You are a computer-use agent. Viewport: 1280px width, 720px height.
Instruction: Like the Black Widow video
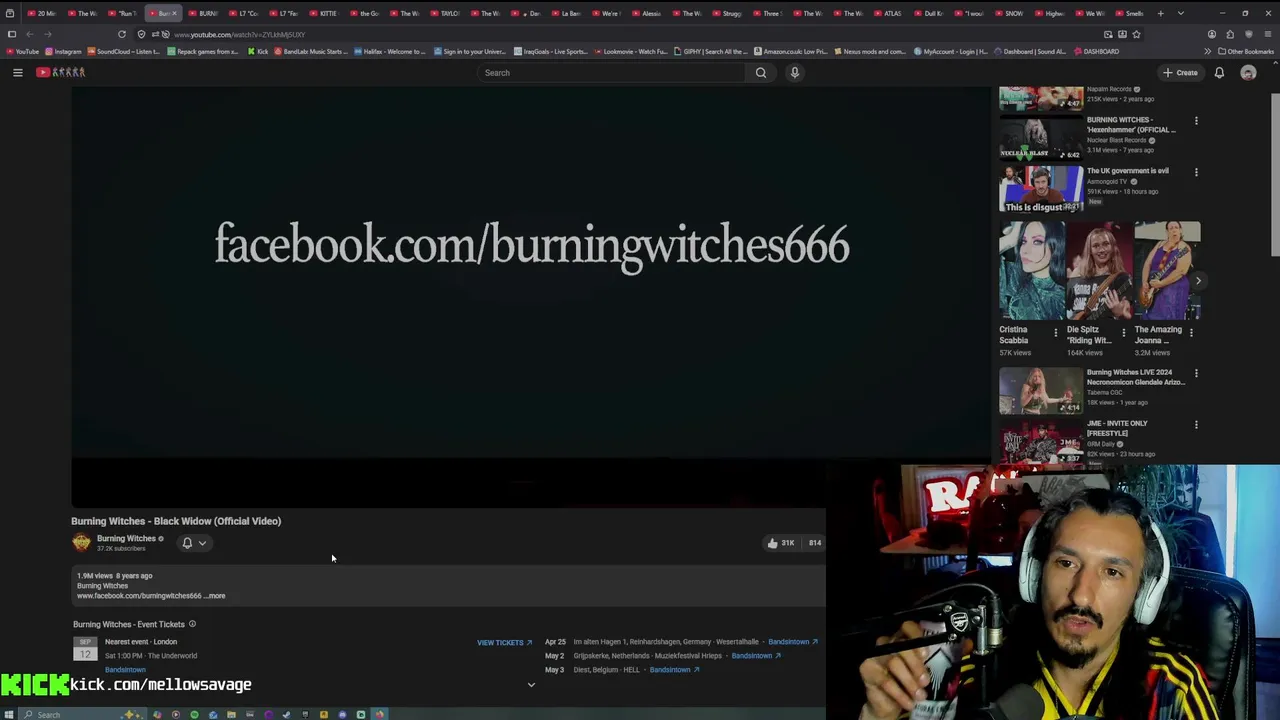coord(780,543)
